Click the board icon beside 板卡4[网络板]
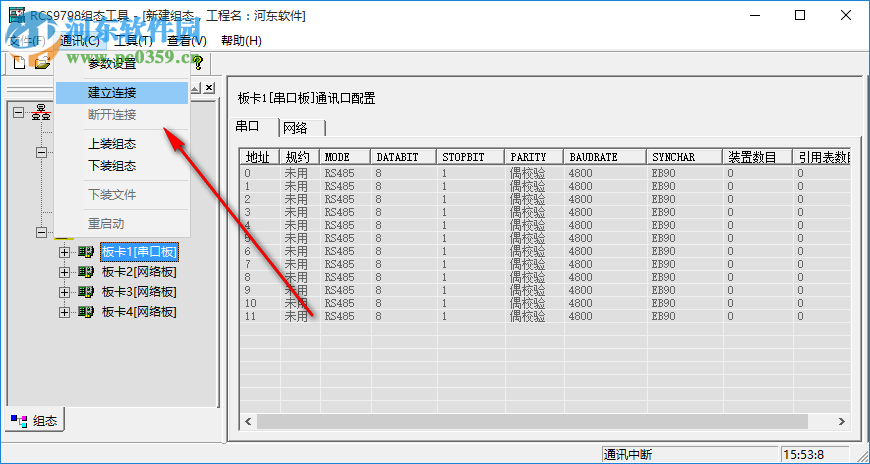870x464 pixels. click(x=85, y=312)
